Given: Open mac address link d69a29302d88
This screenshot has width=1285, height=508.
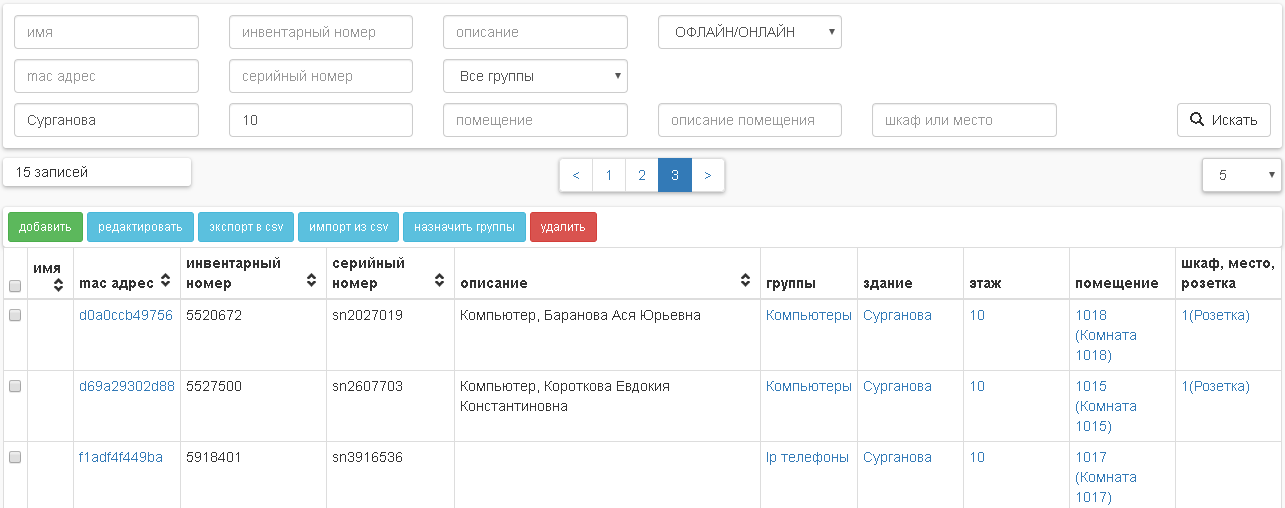Looking at the screenshot, I should coord(127,386).
